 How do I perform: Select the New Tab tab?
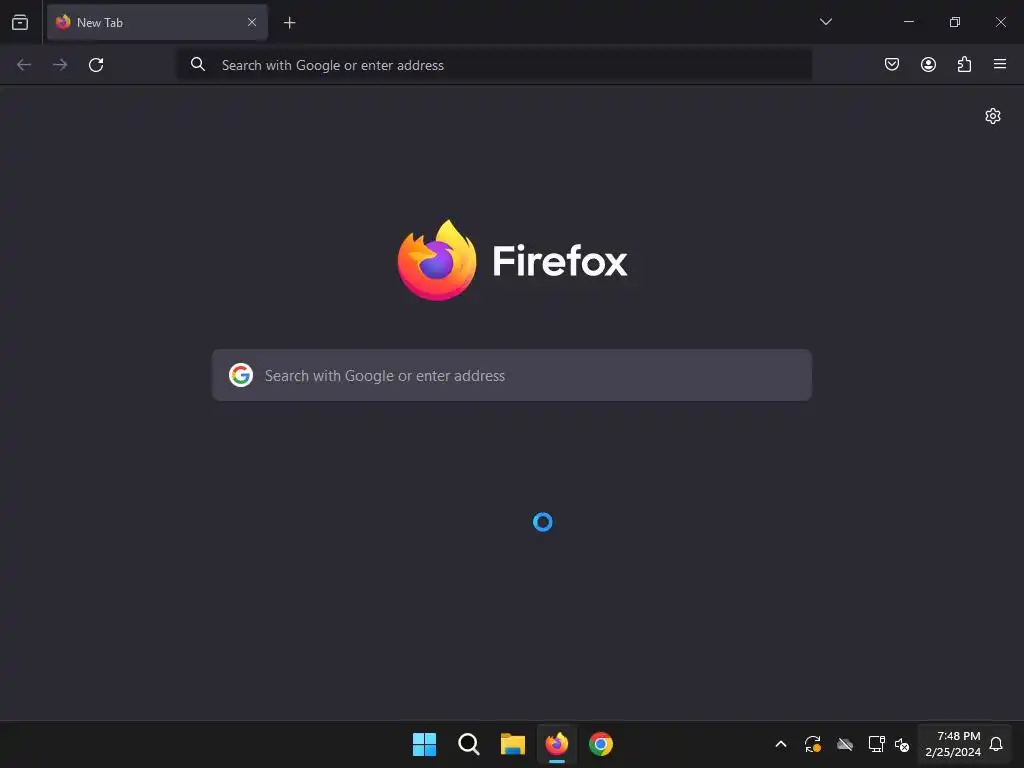click(x=157, y=22)
